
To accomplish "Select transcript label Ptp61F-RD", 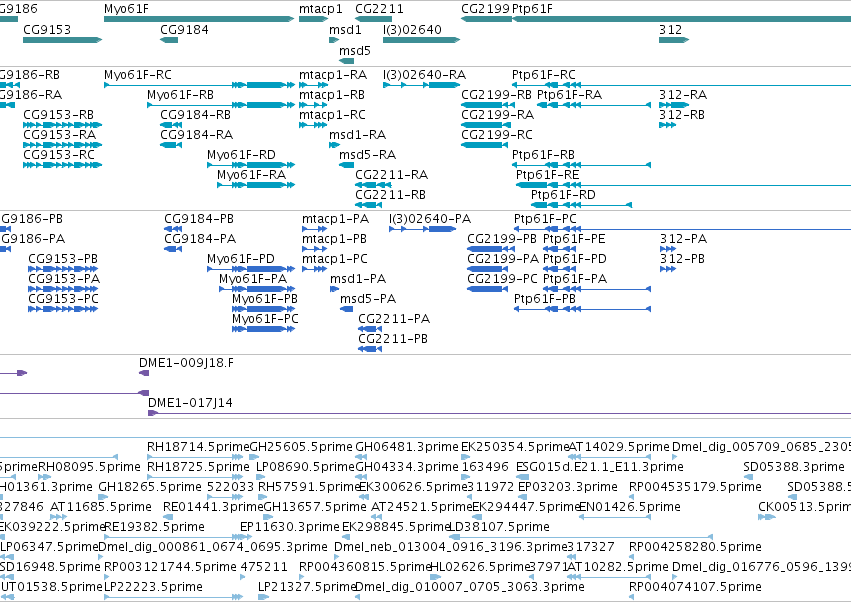I will coord(563,195).
